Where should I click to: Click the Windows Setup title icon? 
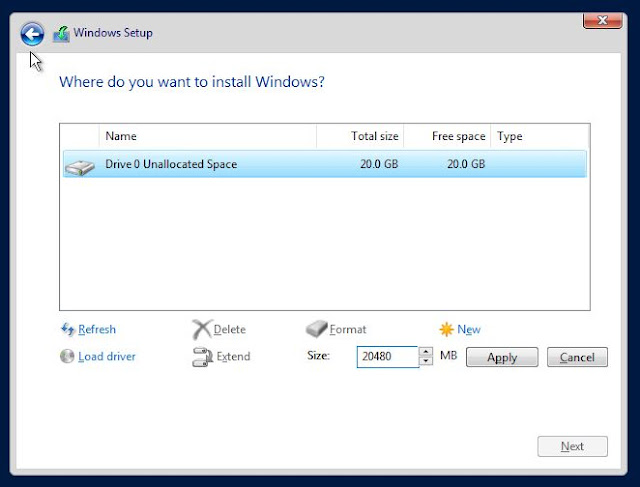[x=61, y=34]
